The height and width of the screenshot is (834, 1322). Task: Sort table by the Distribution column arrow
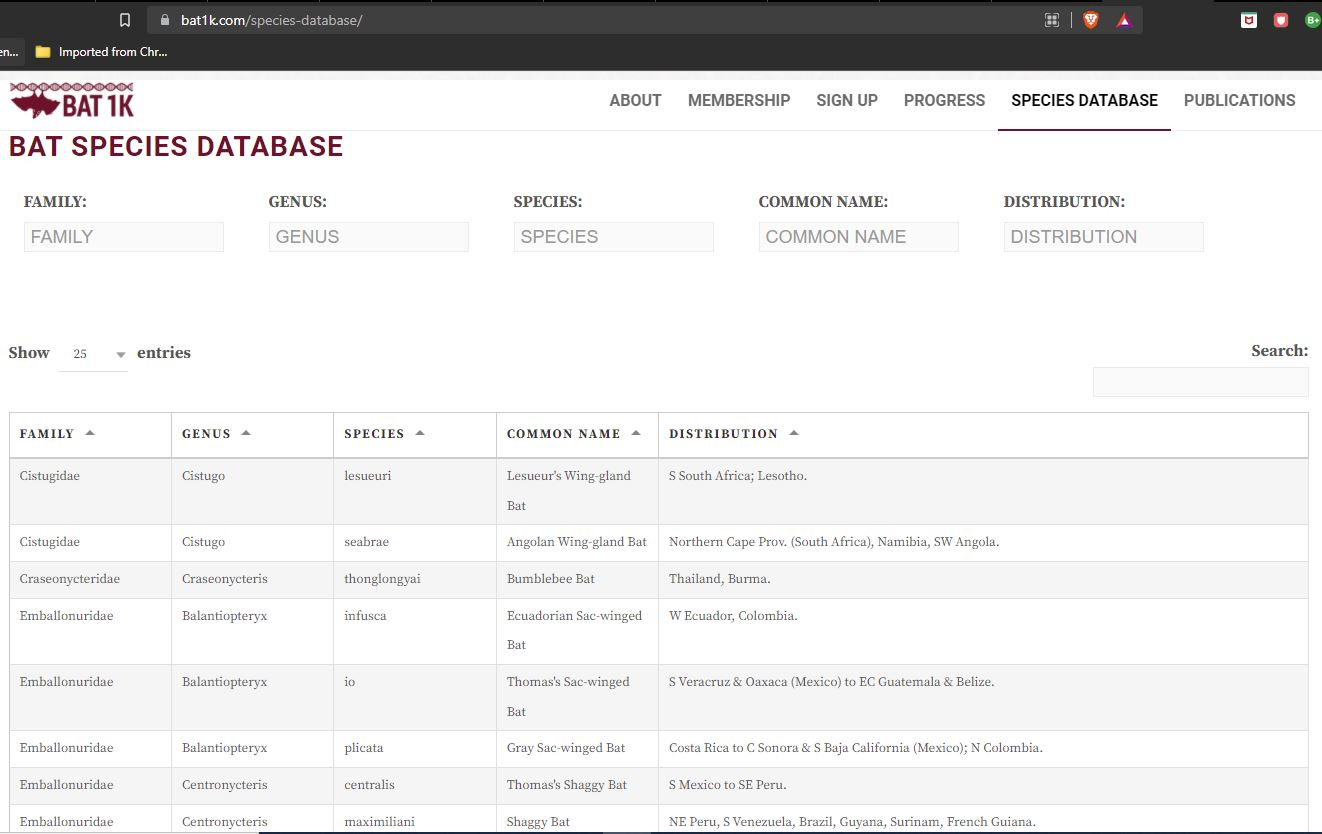click(x=794, y=433)
